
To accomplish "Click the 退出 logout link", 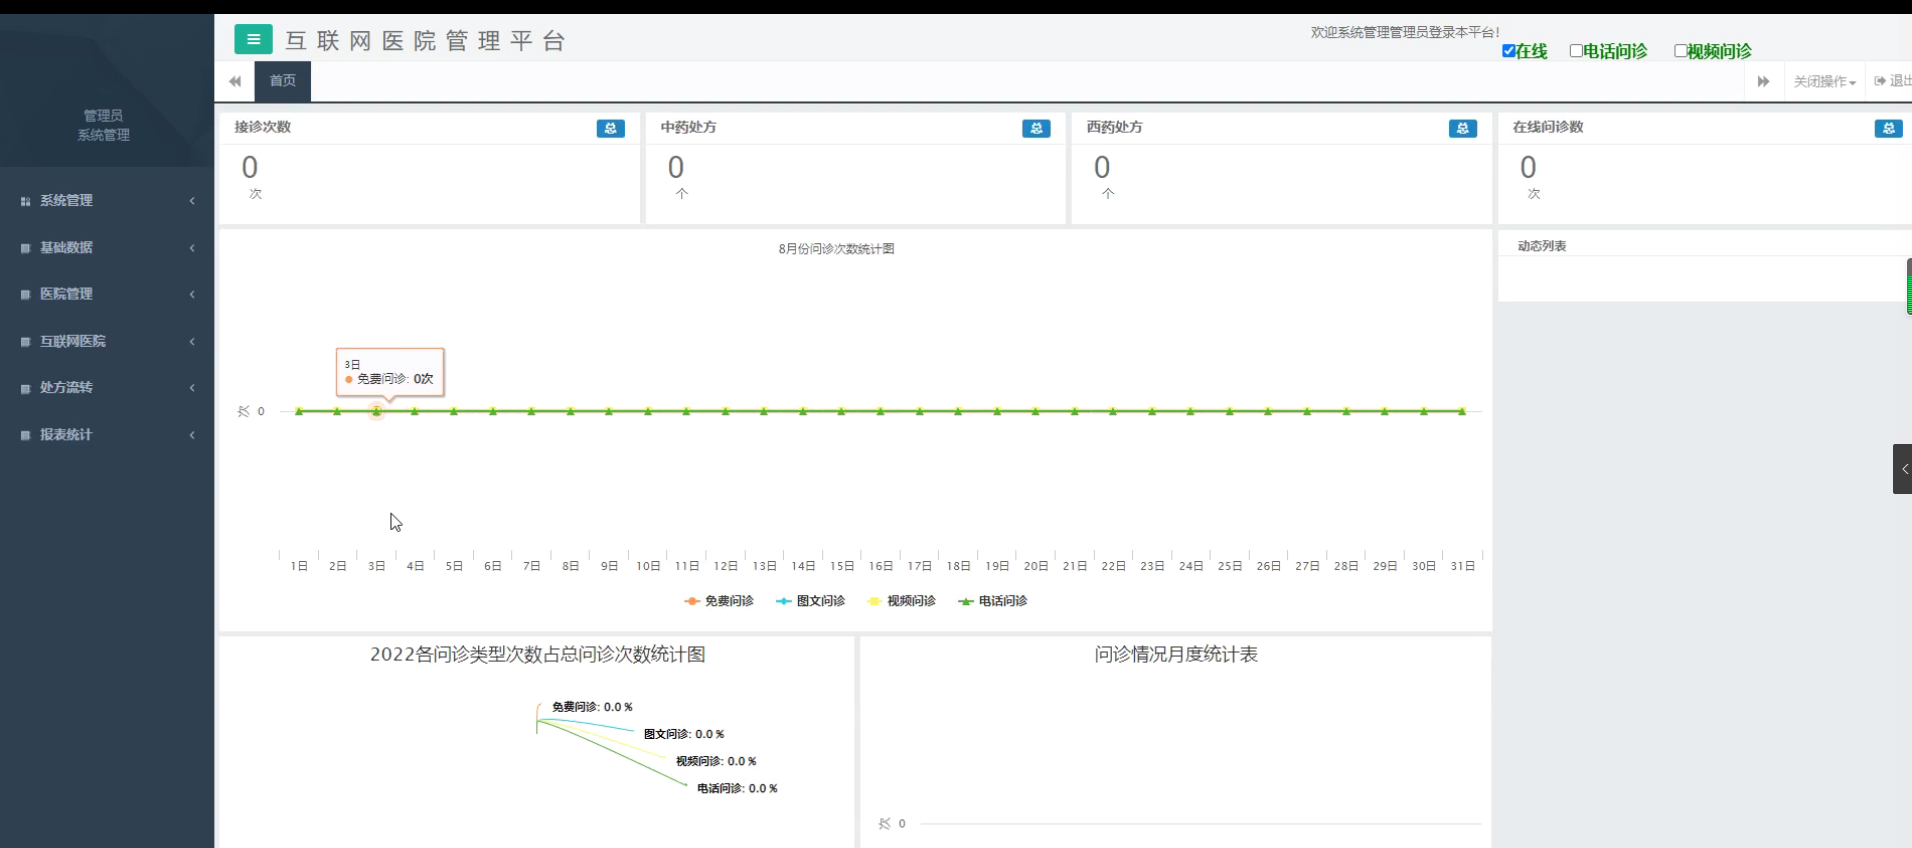I will (1894, 81).
